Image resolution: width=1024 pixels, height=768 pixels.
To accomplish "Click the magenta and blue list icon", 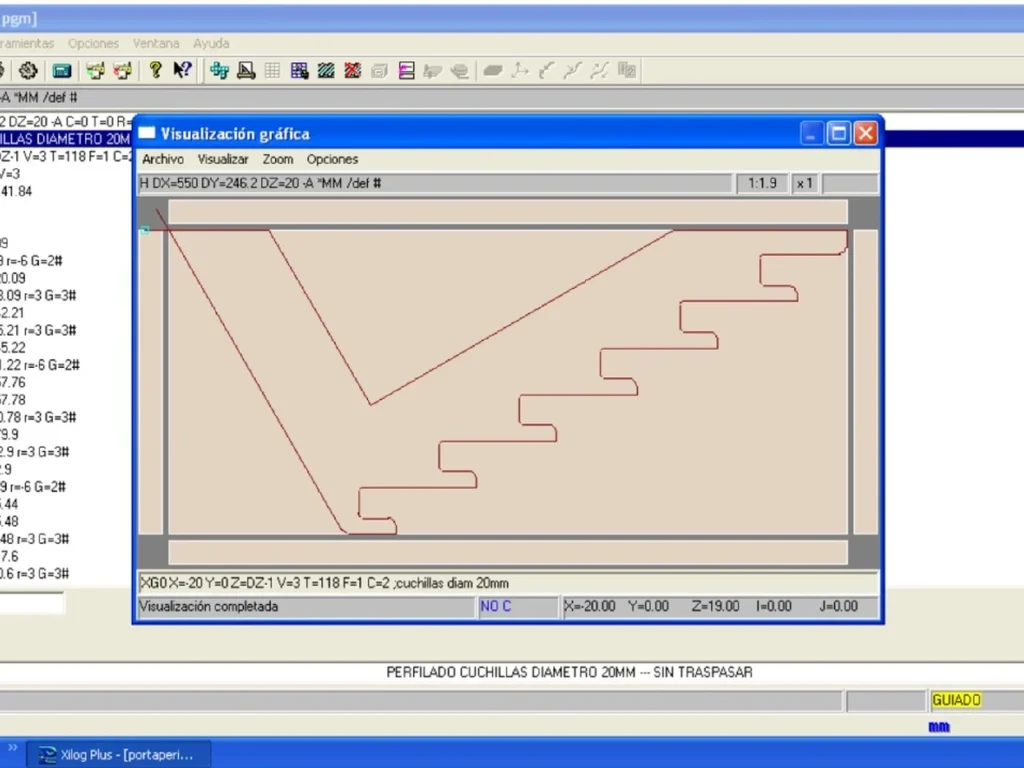I will coord(406,71).
